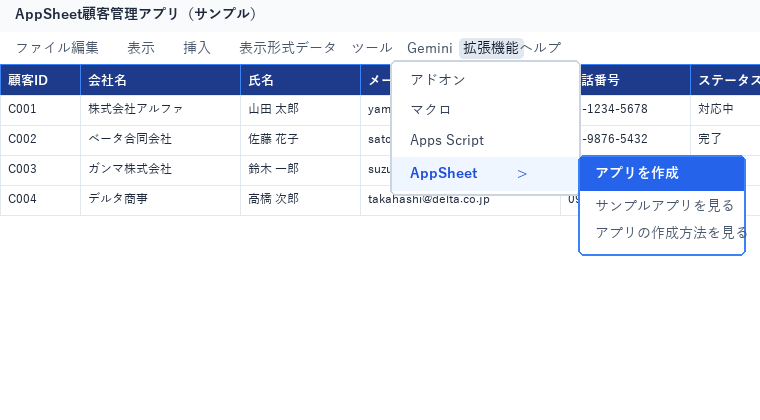Open the ツール menu

tap(372, 48)
